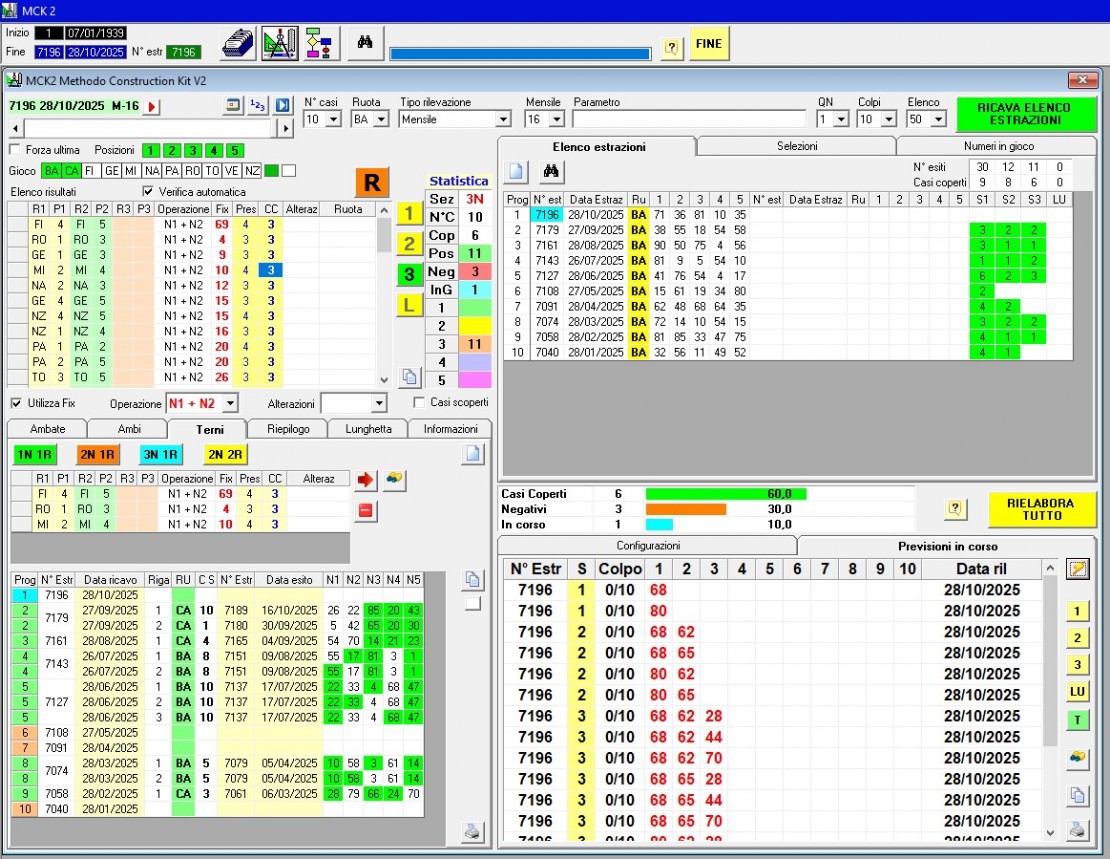Viewport: 1110px width, 859px height.
Task: Enable the Forza ultima checkbox
Action: click(x=15, y=150)
